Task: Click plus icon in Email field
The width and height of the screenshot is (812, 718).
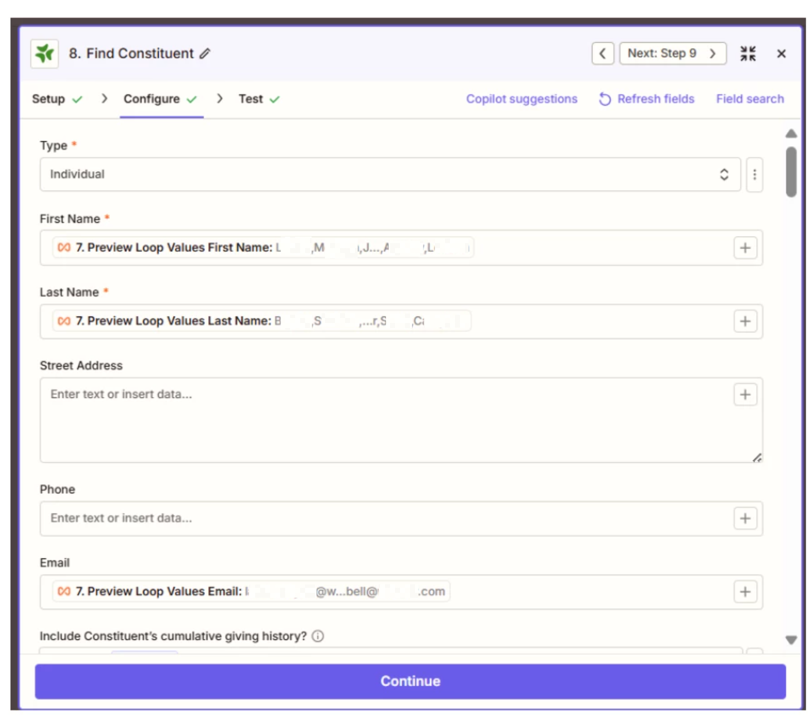Action: pyautogui.click(x=745, y=592)
